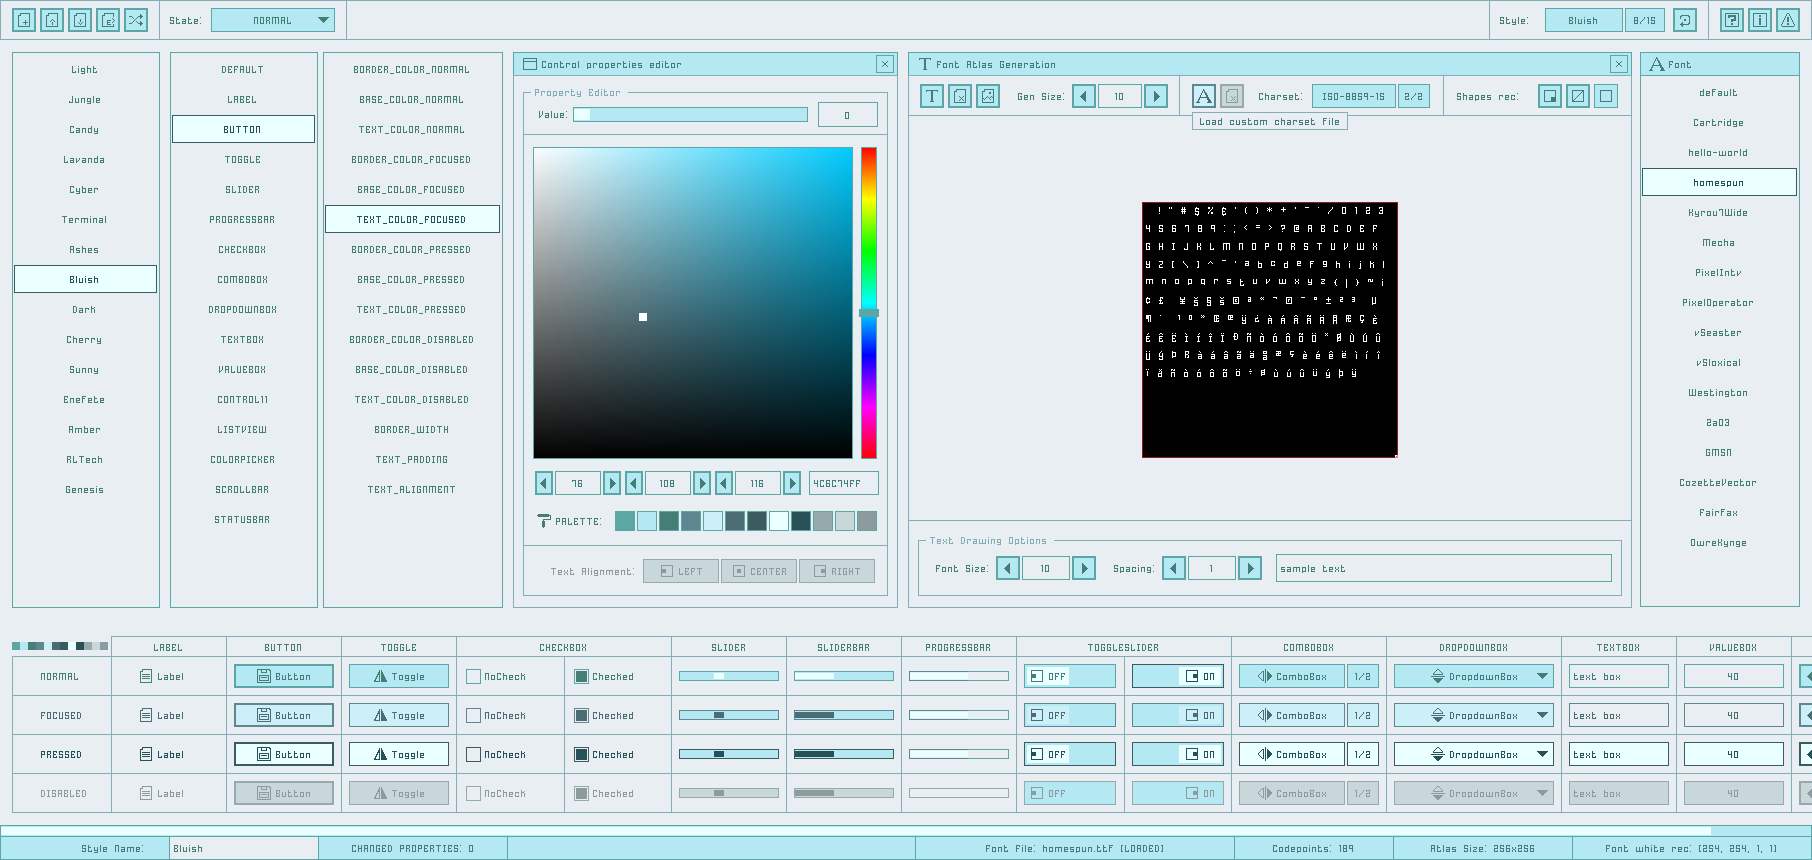Expand the DropdownBox in the NORMAL row
The image size is (1812, 860).
[x=1473, y=677]
